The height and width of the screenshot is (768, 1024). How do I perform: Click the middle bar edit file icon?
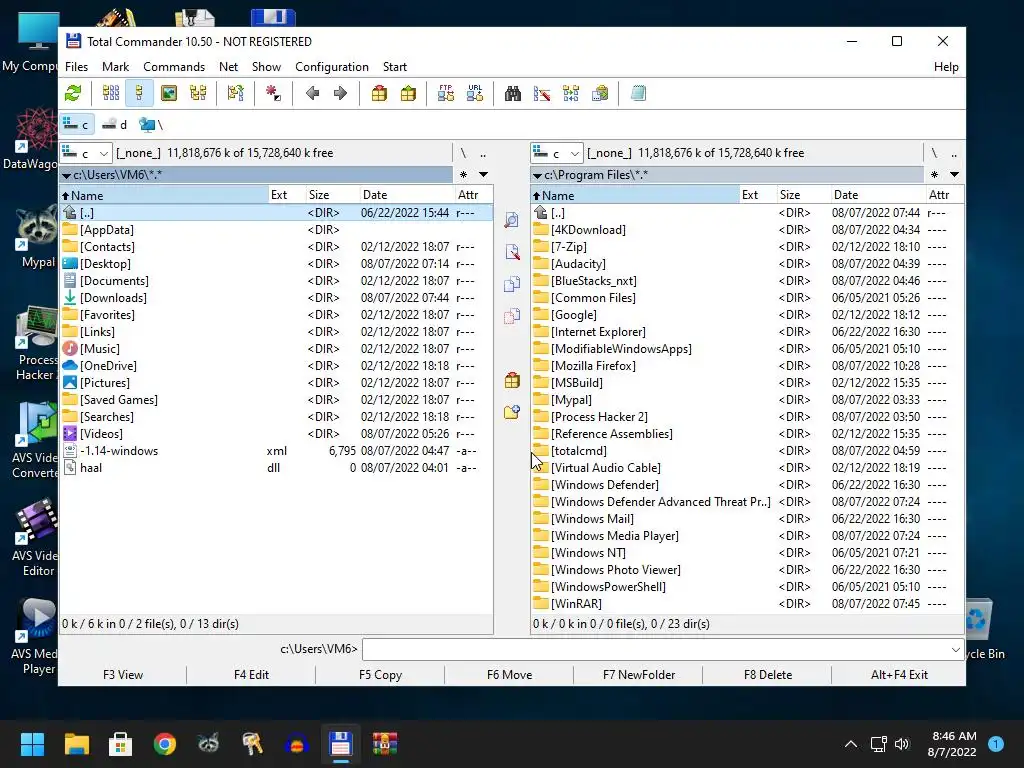click(x=512, y=252)
